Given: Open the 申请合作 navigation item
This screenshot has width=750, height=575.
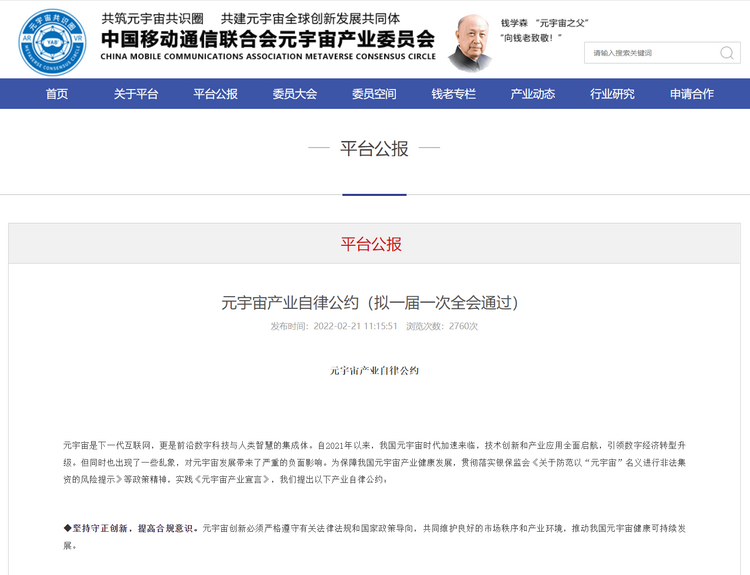Looking at the screenshot, I should [x=692, y=94].
